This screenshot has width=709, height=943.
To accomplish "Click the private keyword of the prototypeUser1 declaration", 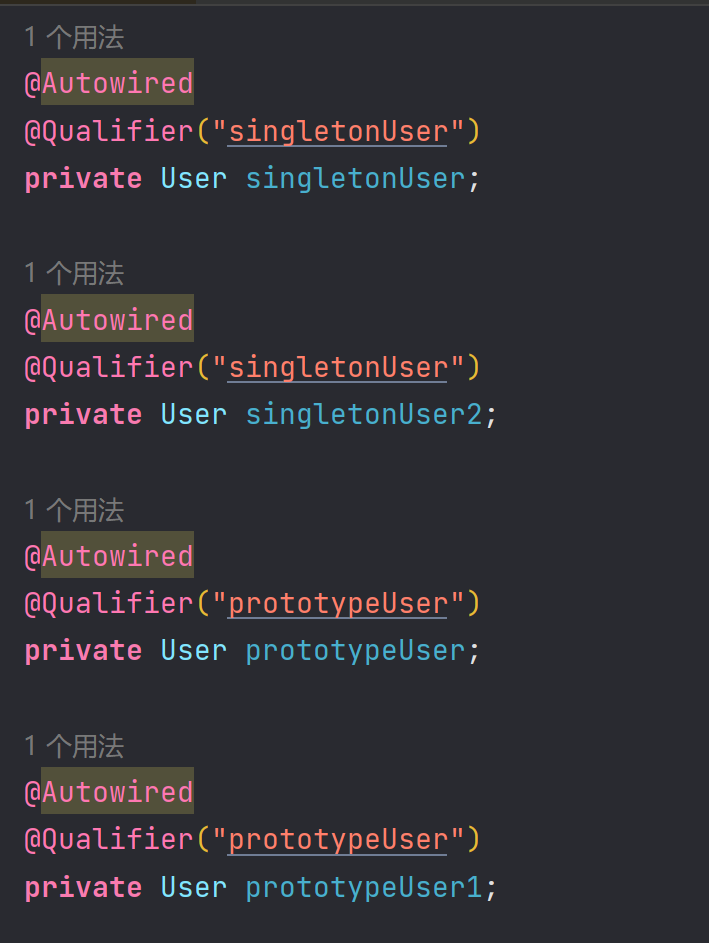I will click(84, 887).
